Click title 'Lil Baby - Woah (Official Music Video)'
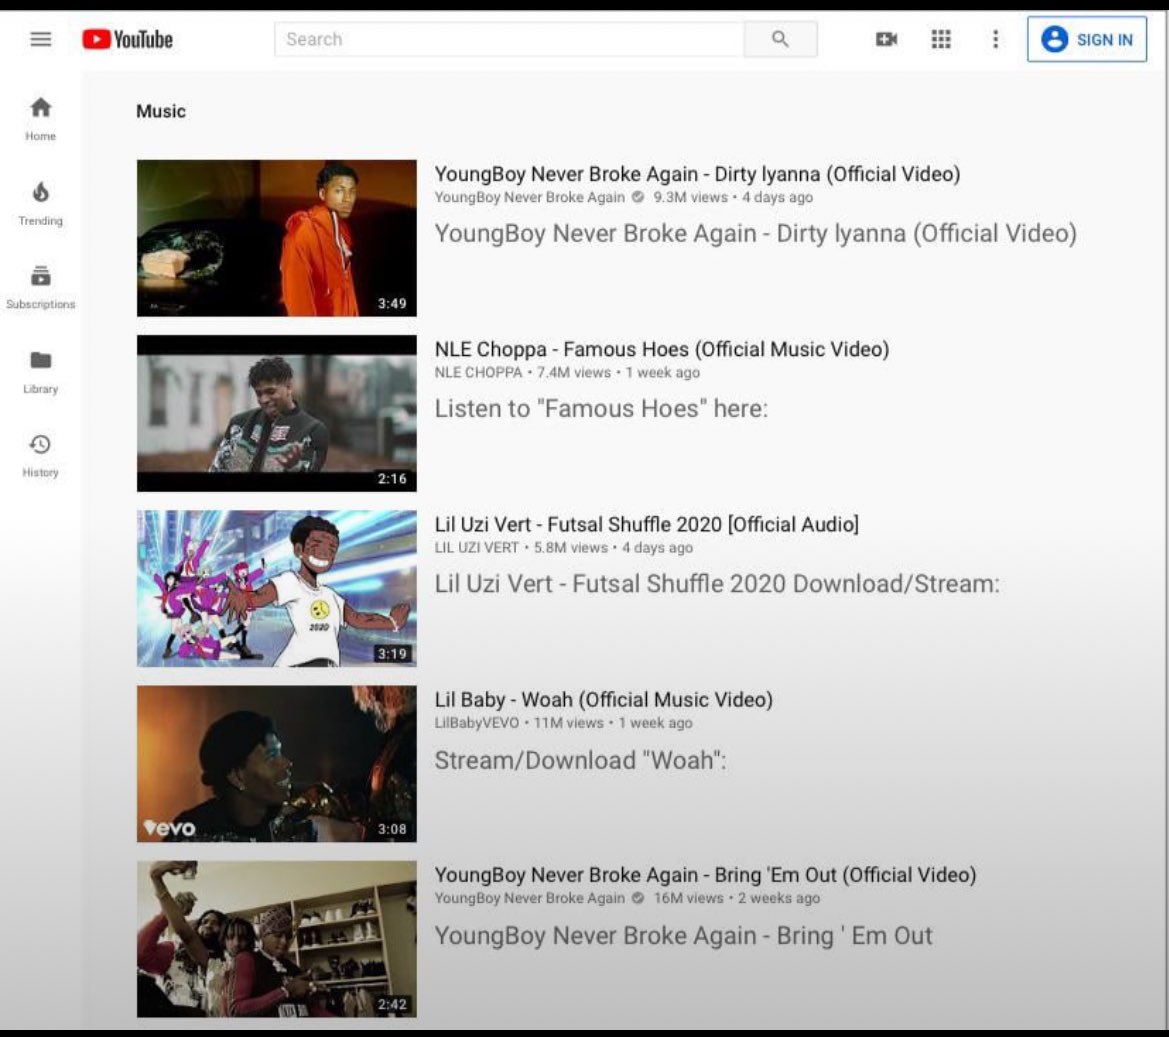This screenshot has height=1037, width=1169. click(x=604, y=699)
